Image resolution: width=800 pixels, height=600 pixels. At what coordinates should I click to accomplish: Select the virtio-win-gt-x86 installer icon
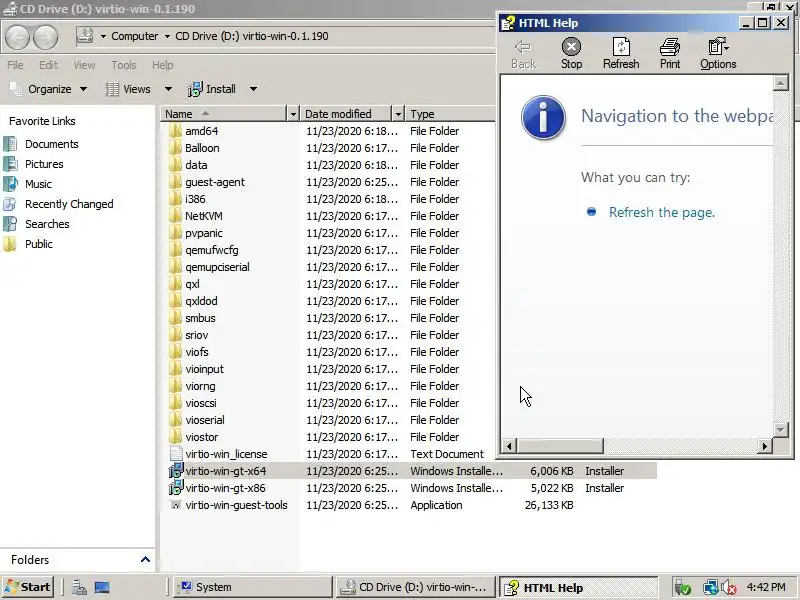(x=176, y=488)
